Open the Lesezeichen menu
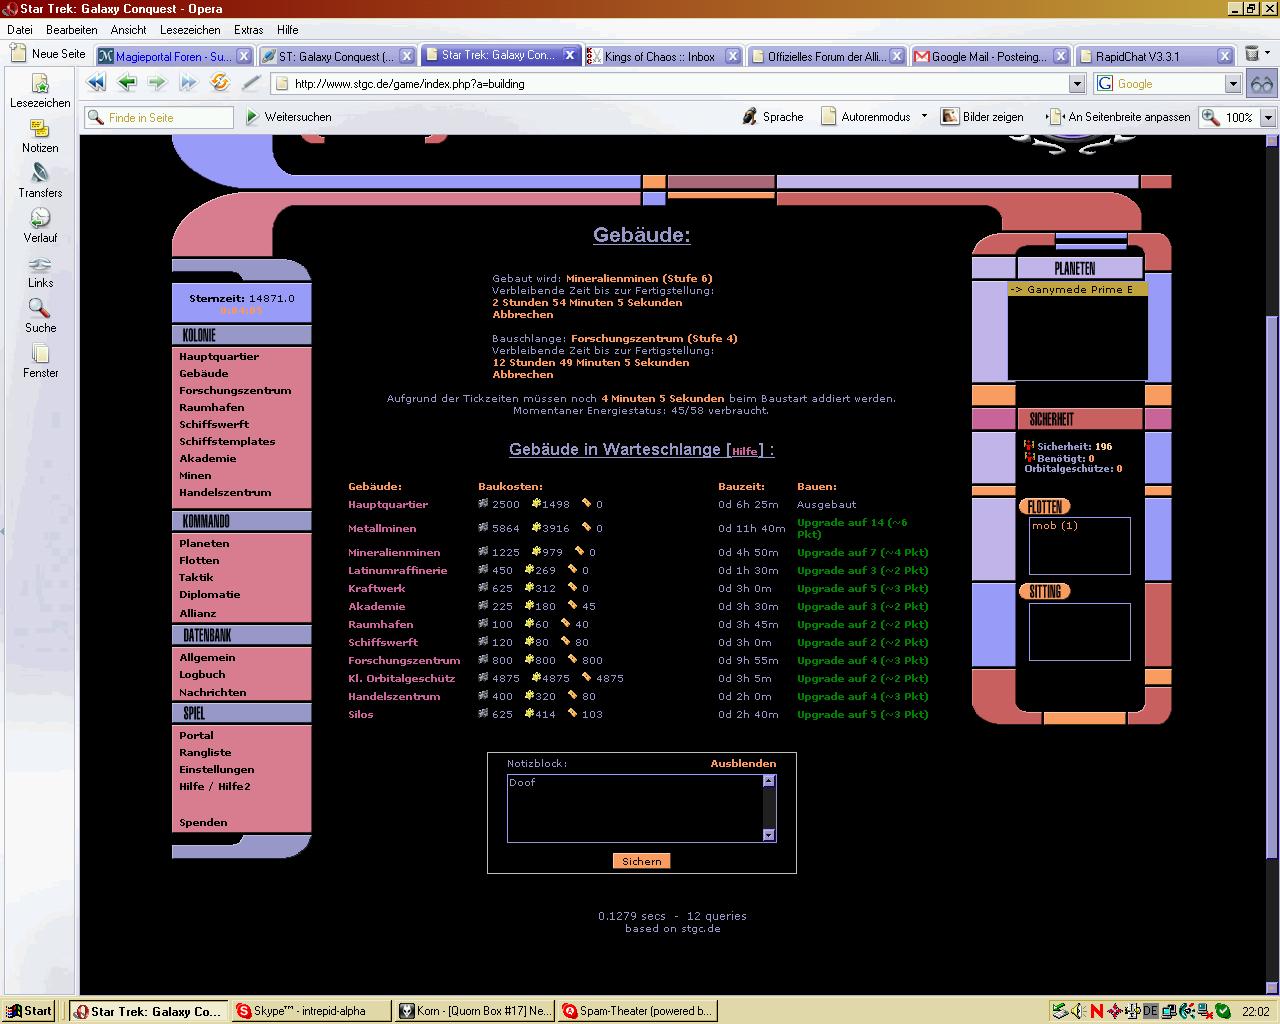 pos(190,30)
